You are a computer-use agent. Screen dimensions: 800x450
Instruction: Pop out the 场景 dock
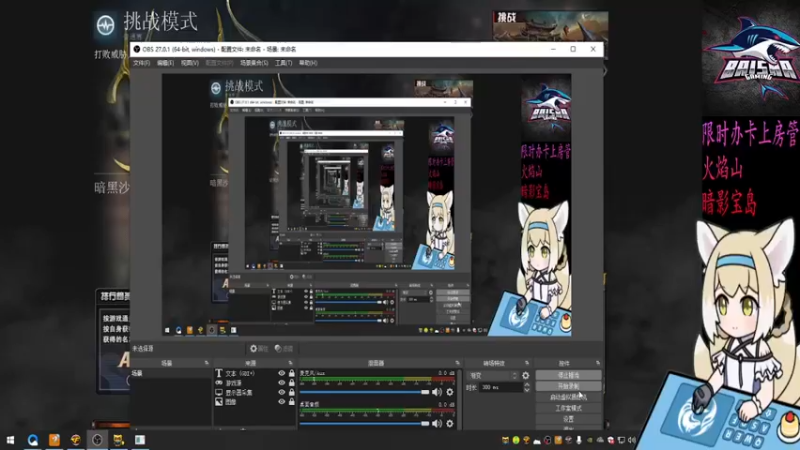tap(206, 363)
